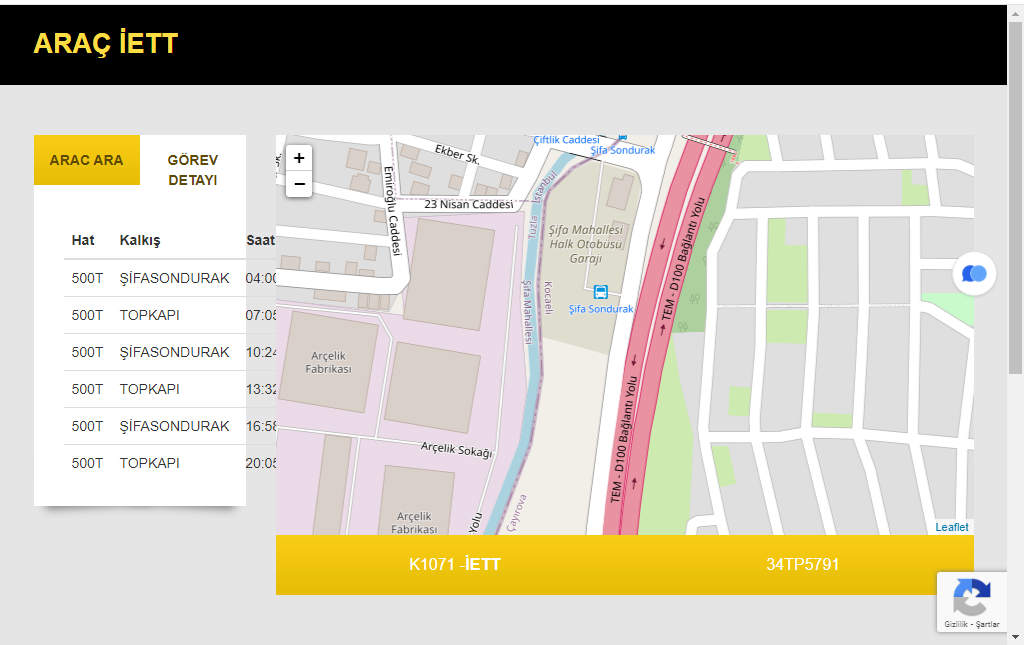Open the Leaflet attribution link
The height and width of the screenshot is (645, 1024).
click(x=952, y=527)
